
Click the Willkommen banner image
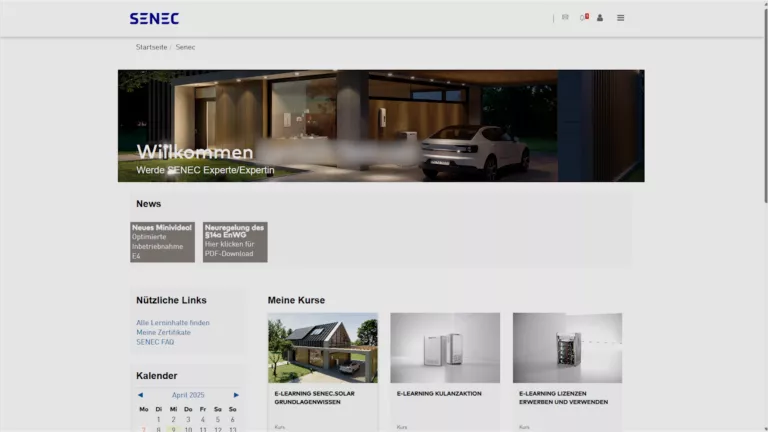point(381,126)
